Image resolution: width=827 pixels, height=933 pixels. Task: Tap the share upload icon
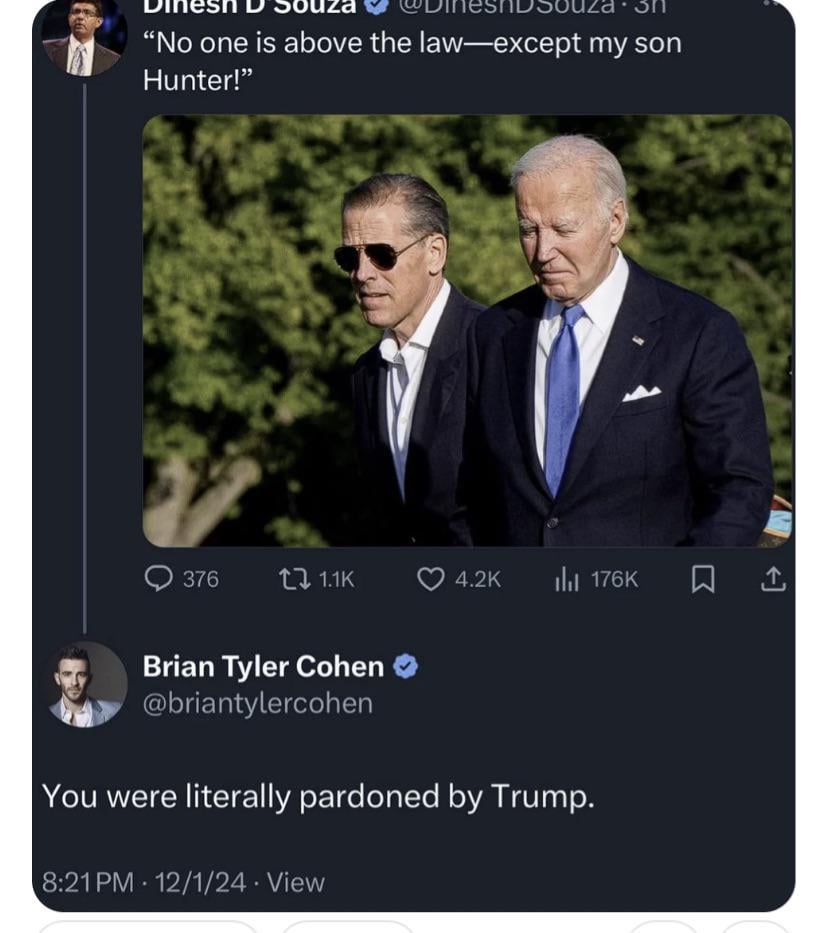pyautogui.click(x=773, y=578)
